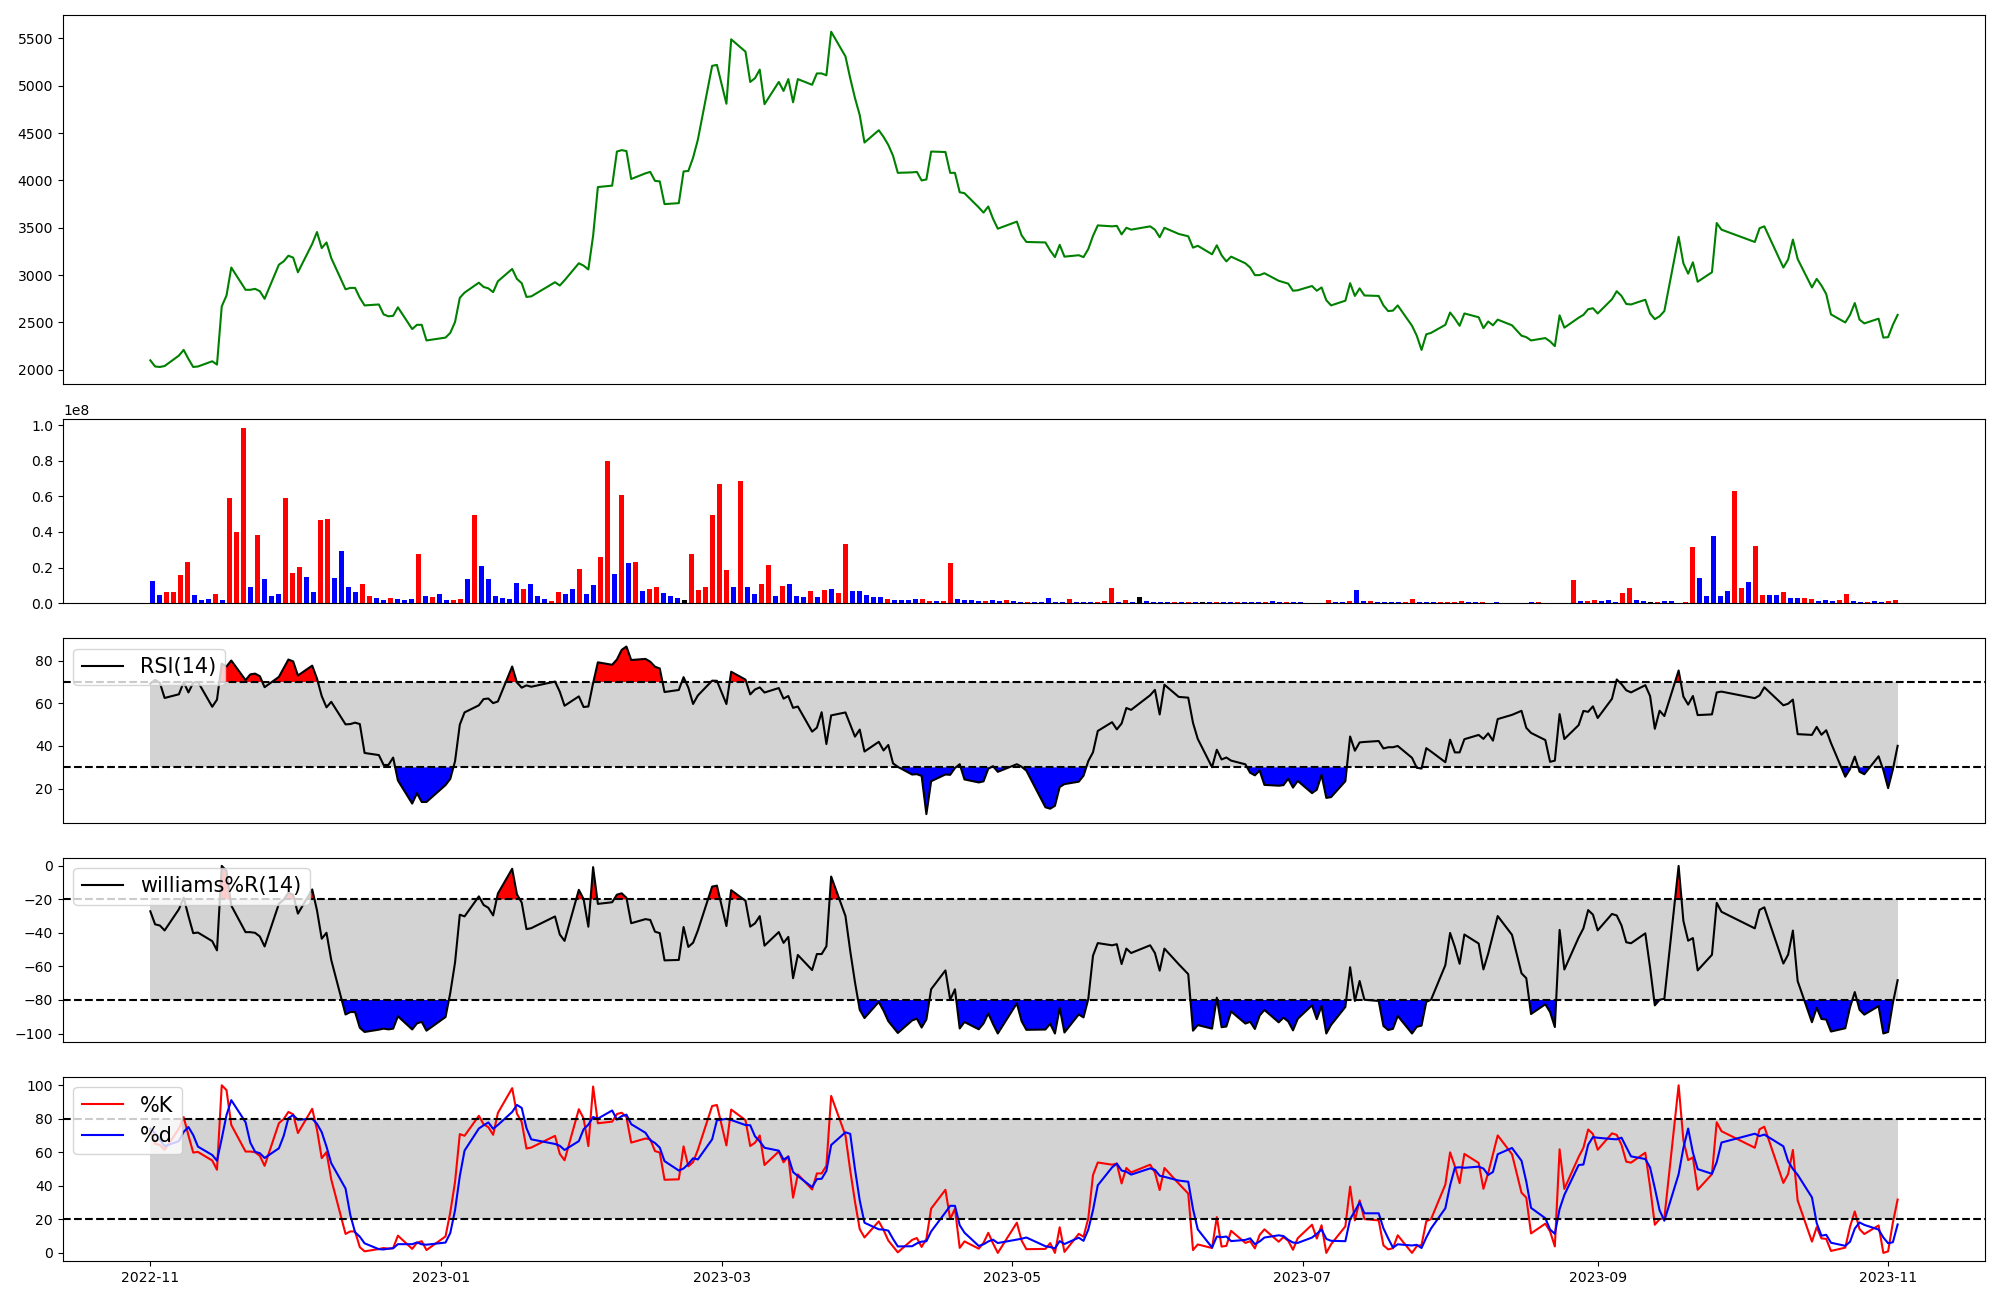Click the 2023-05 x-axis date label

coord(1012,1277)
